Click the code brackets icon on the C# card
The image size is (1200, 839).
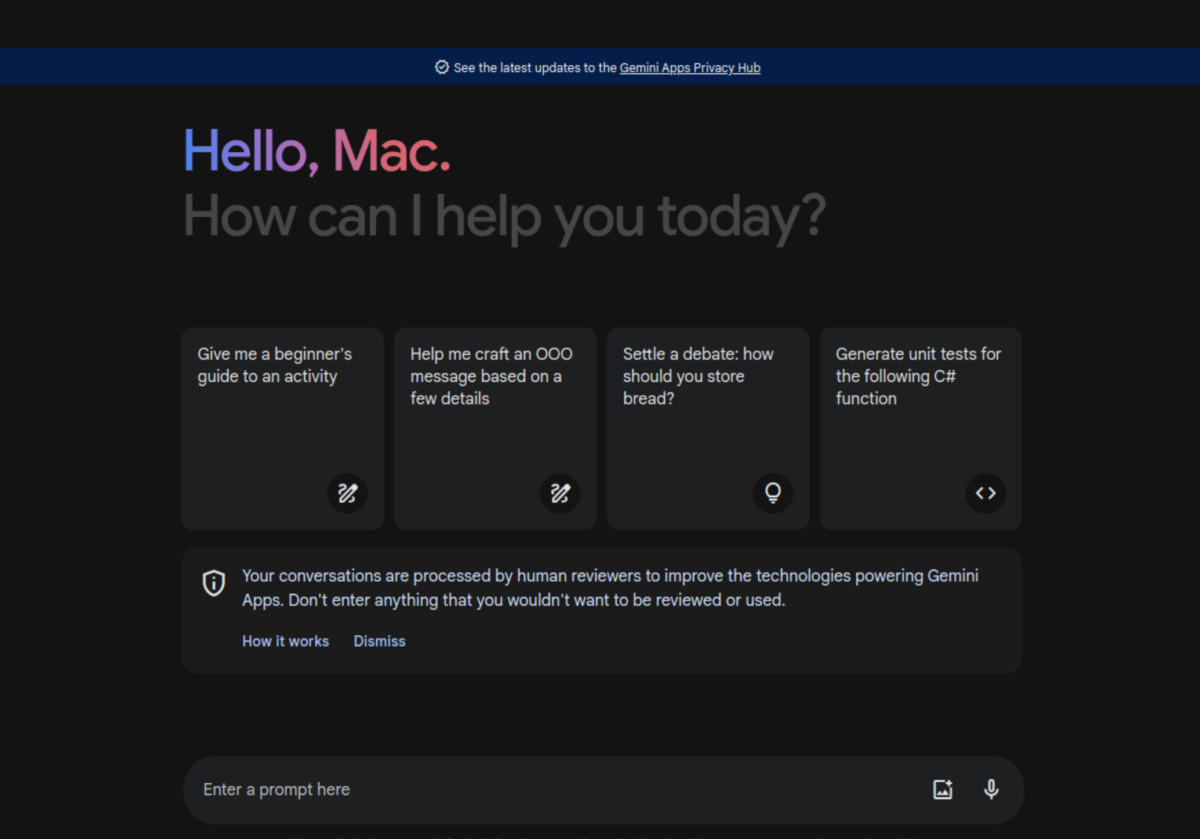coord(986,493)
